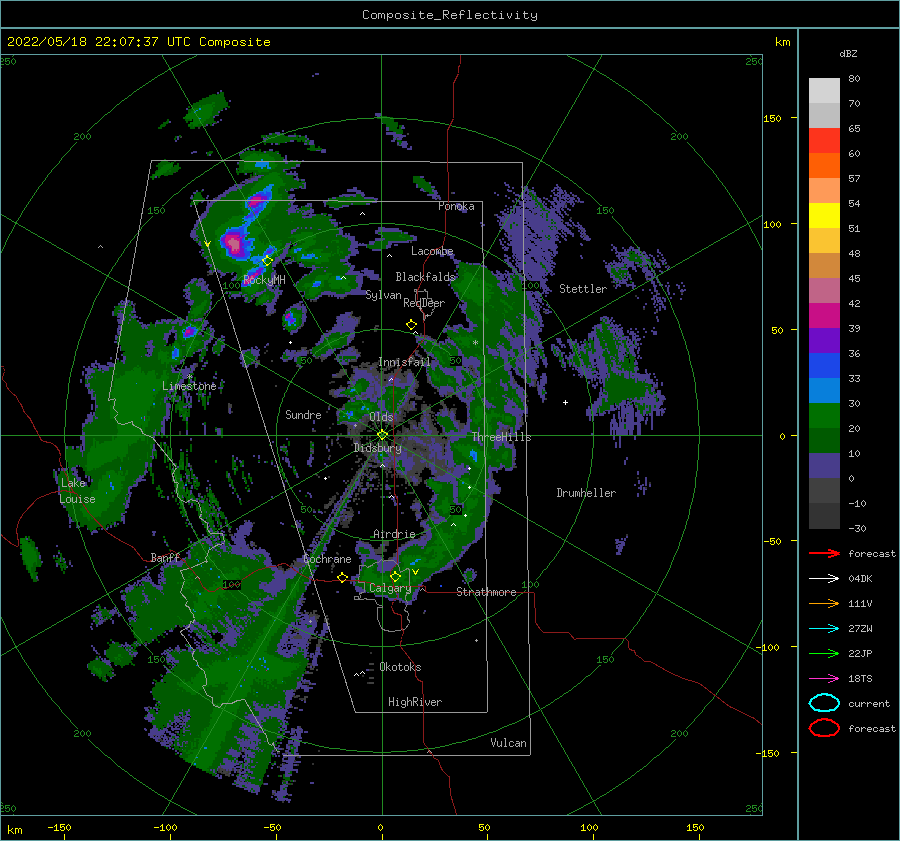Select the cyan 27ZW arrow icon
Image resolution: width=900 pixels, height=841 pixels.
(x=824, y=629)
